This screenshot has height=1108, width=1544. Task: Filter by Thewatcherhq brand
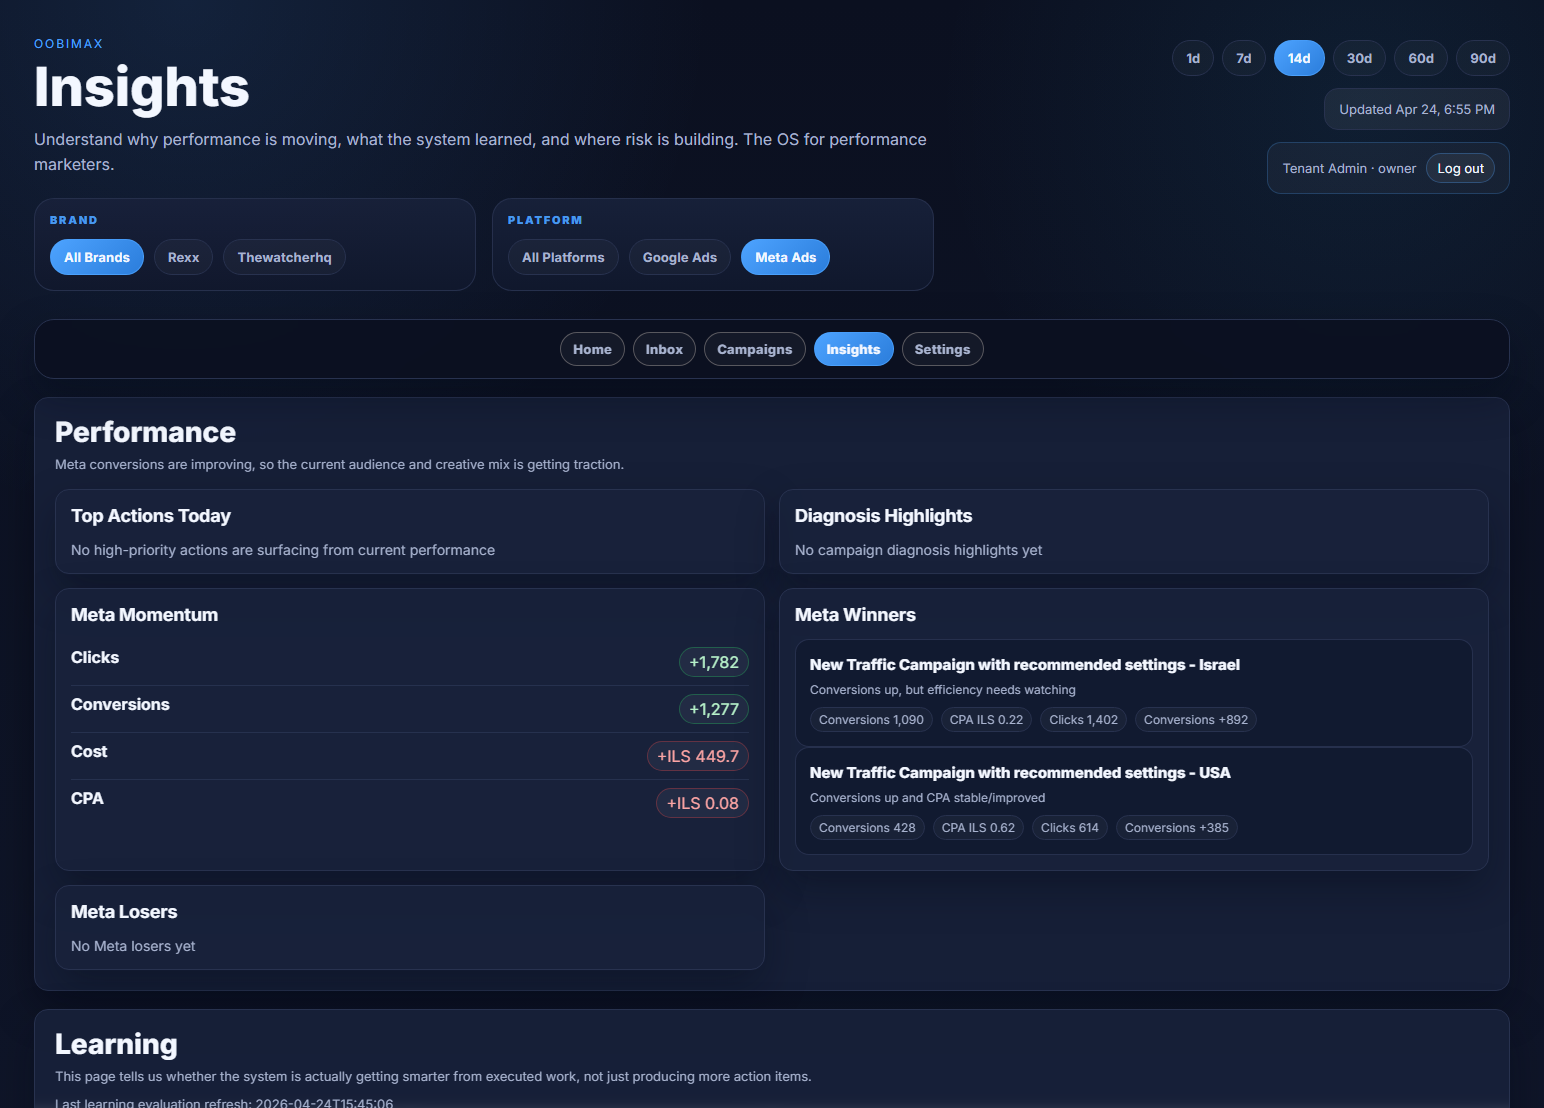[x=284, y=257]
